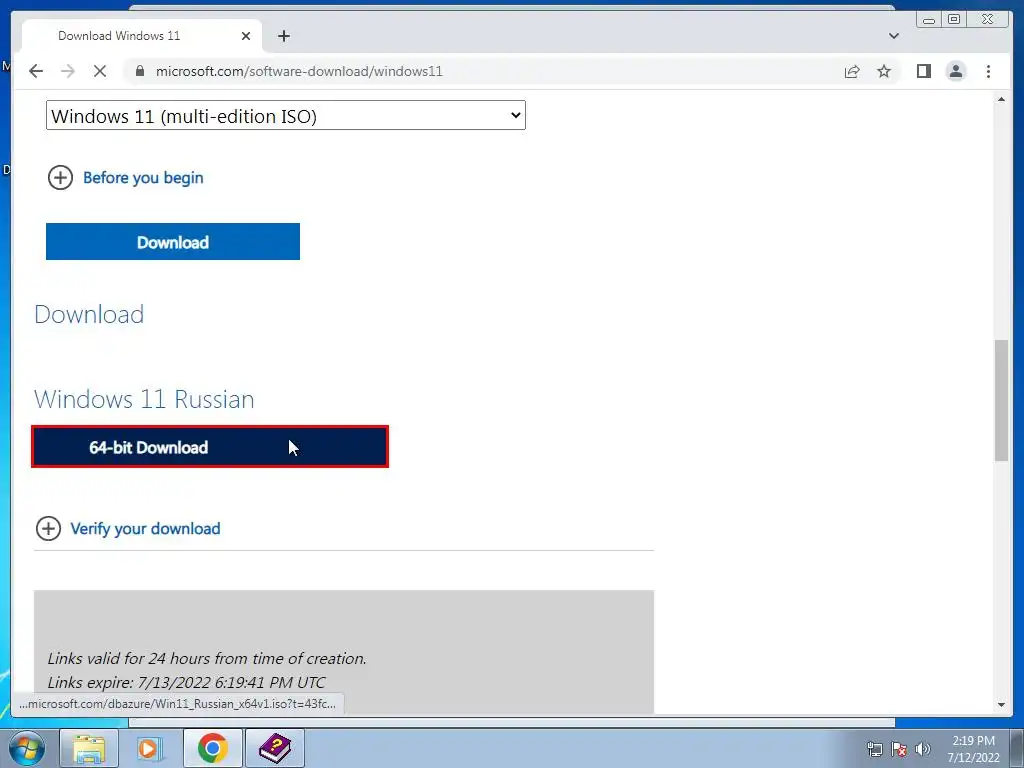Screen dimensions: 1024x768
Task: Click the network tray icon
Action: [874, 749]
